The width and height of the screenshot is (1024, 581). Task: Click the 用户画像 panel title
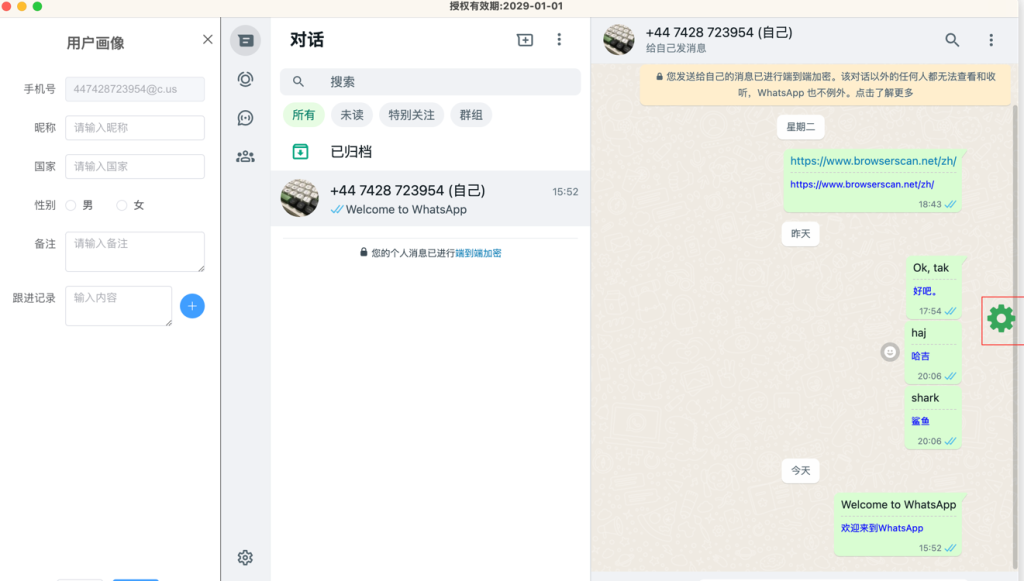point(95,43)
